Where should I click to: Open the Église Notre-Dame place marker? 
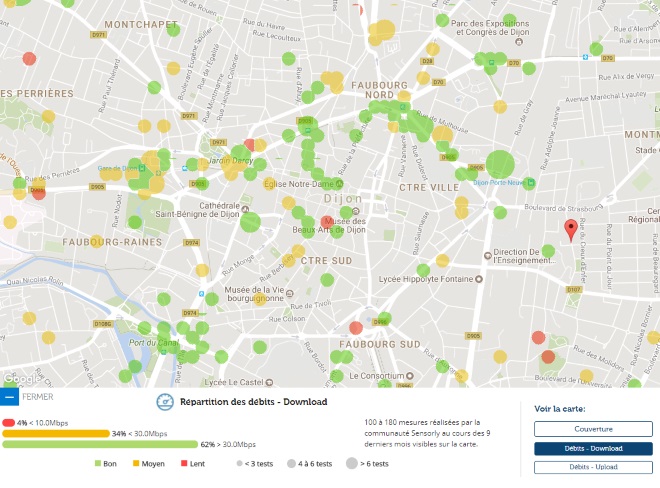pos(339,184)
